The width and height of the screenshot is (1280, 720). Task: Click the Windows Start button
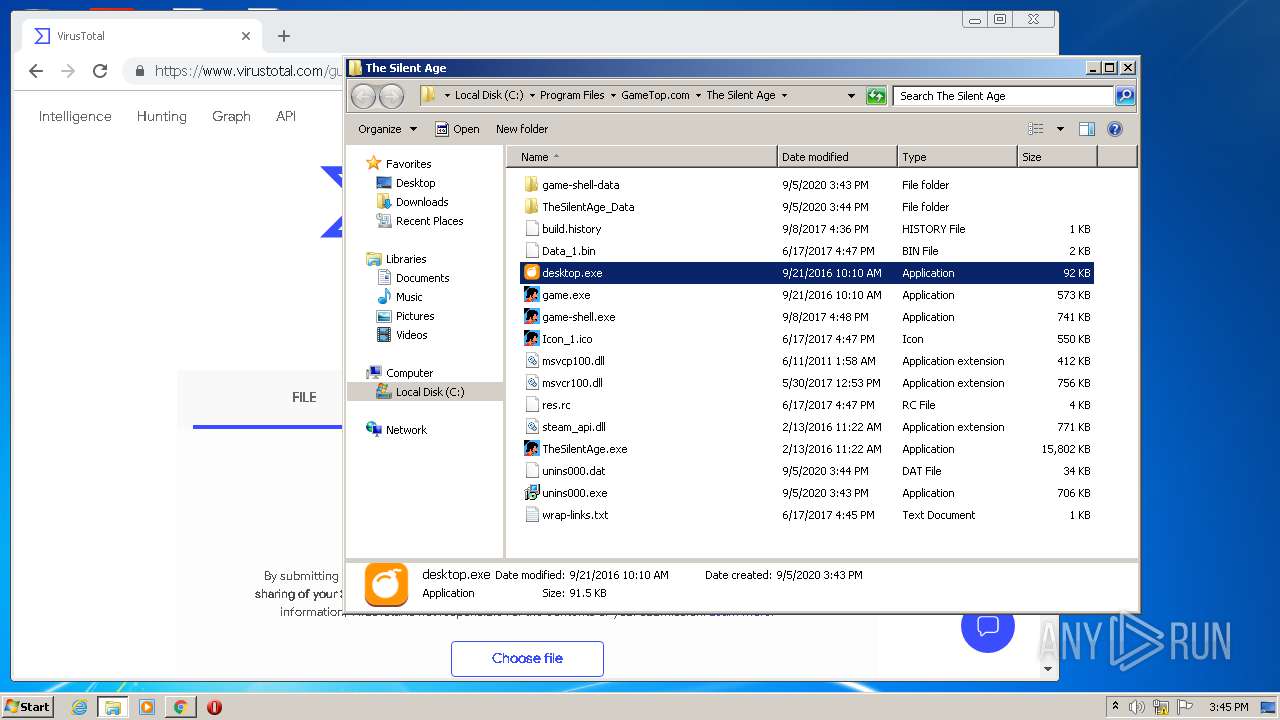28,707
